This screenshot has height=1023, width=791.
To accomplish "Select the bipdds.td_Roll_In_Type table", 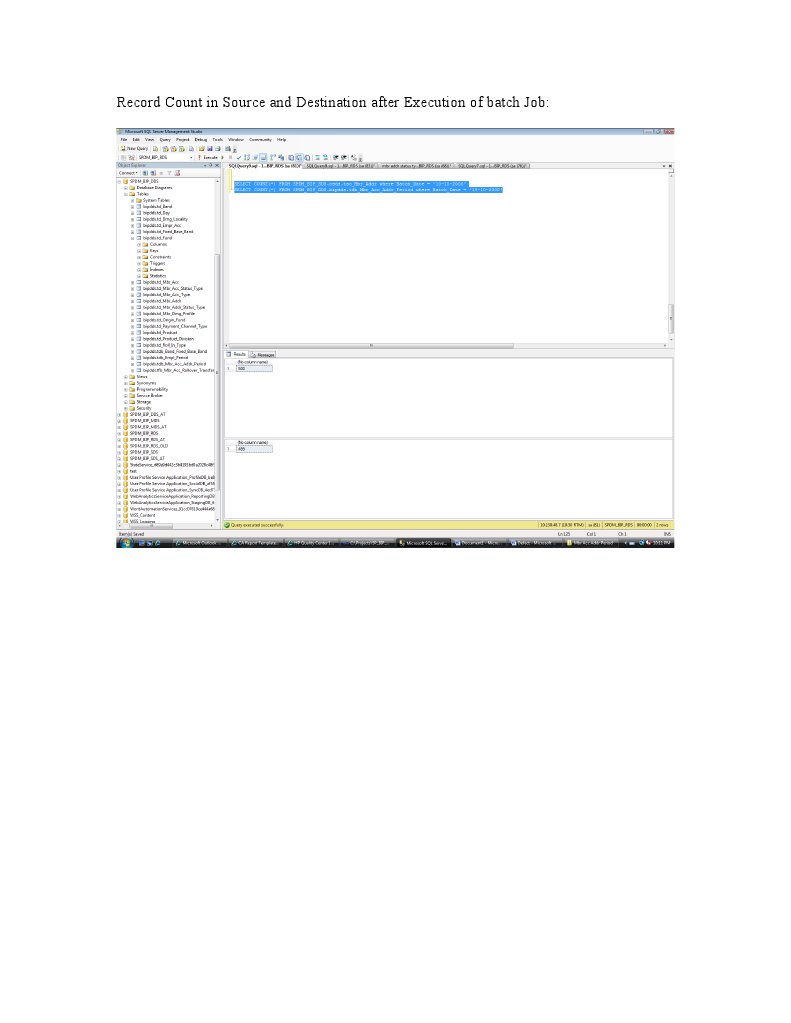I will [x=164, y=345].
